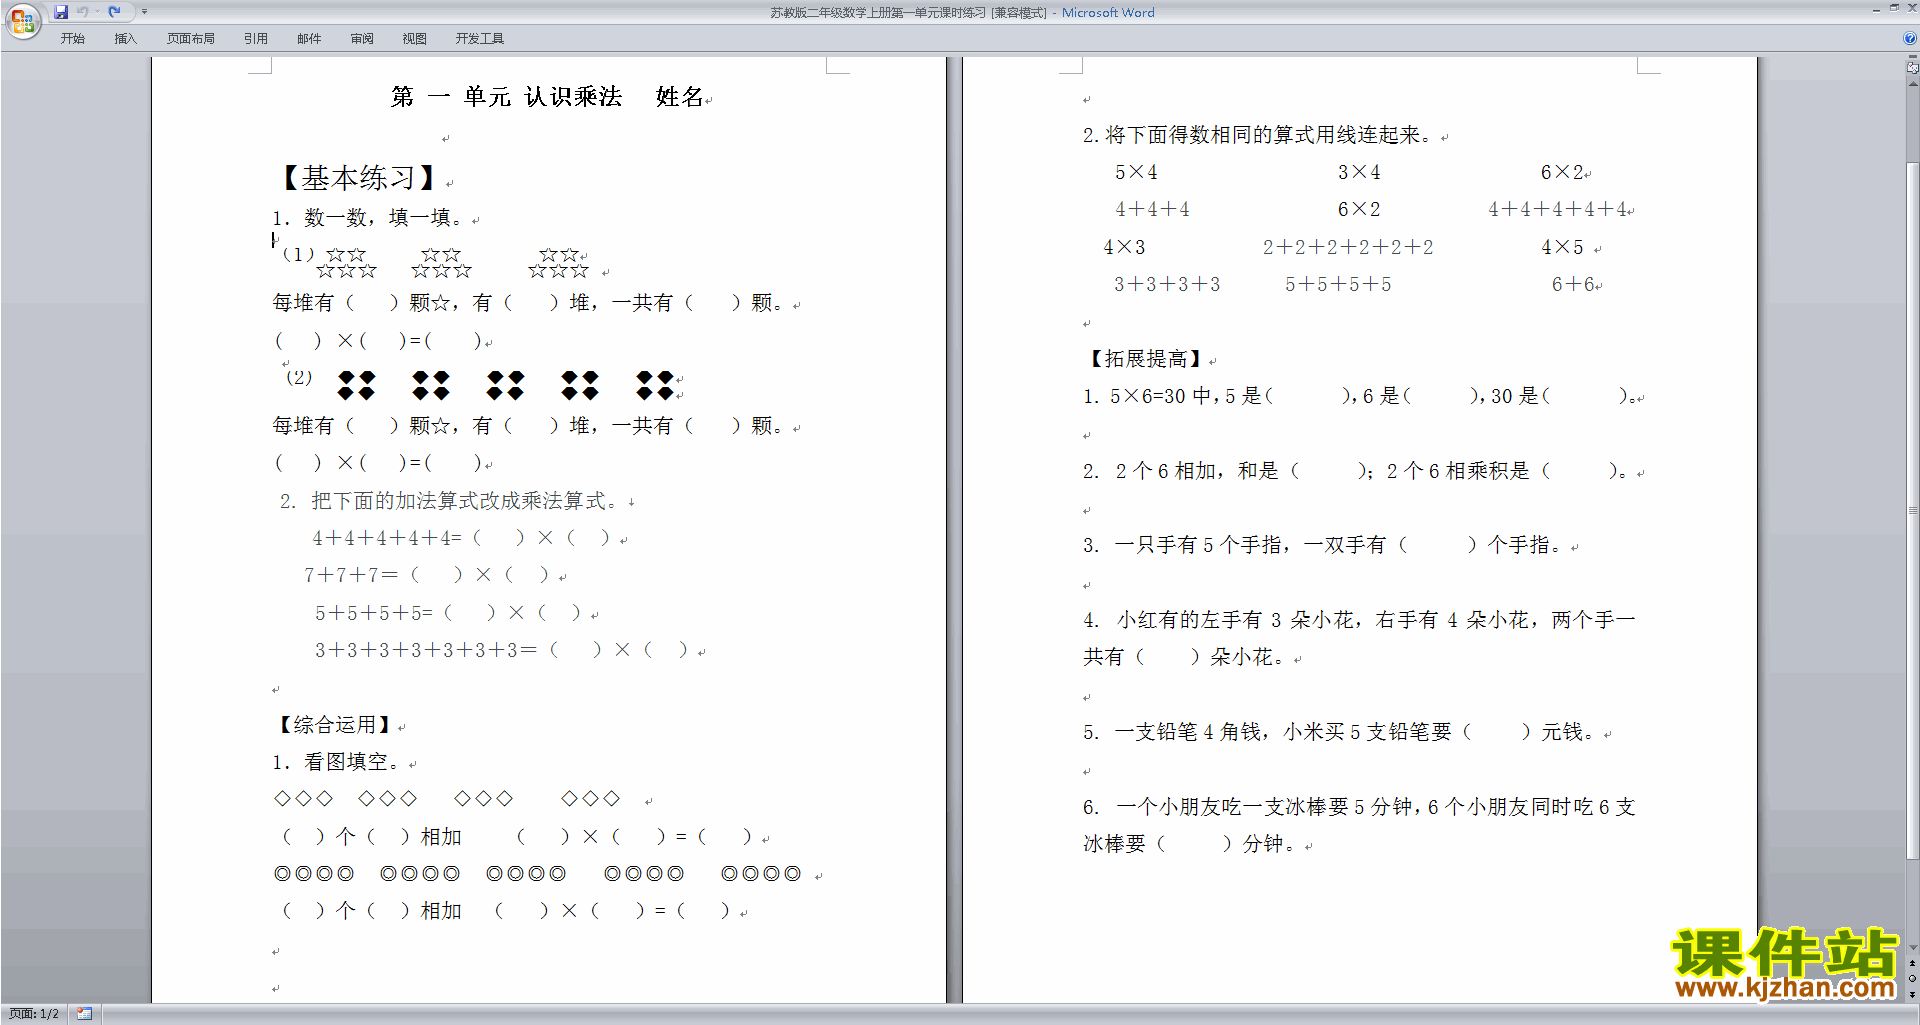Click the expression 4×3 on the right page
This screenshot has height=1025, width=1920.
(x=1124, y=247)
